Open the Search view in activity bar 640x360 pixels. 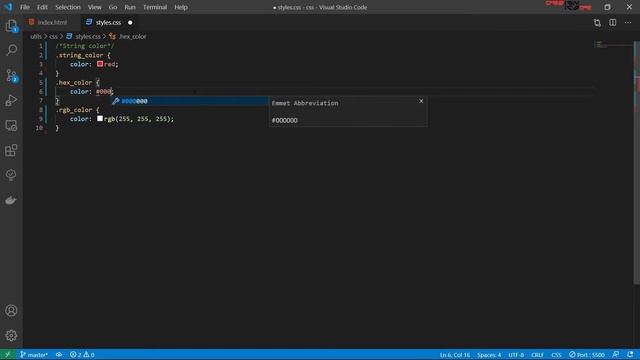pyautogui.click(x=11, y=50)
